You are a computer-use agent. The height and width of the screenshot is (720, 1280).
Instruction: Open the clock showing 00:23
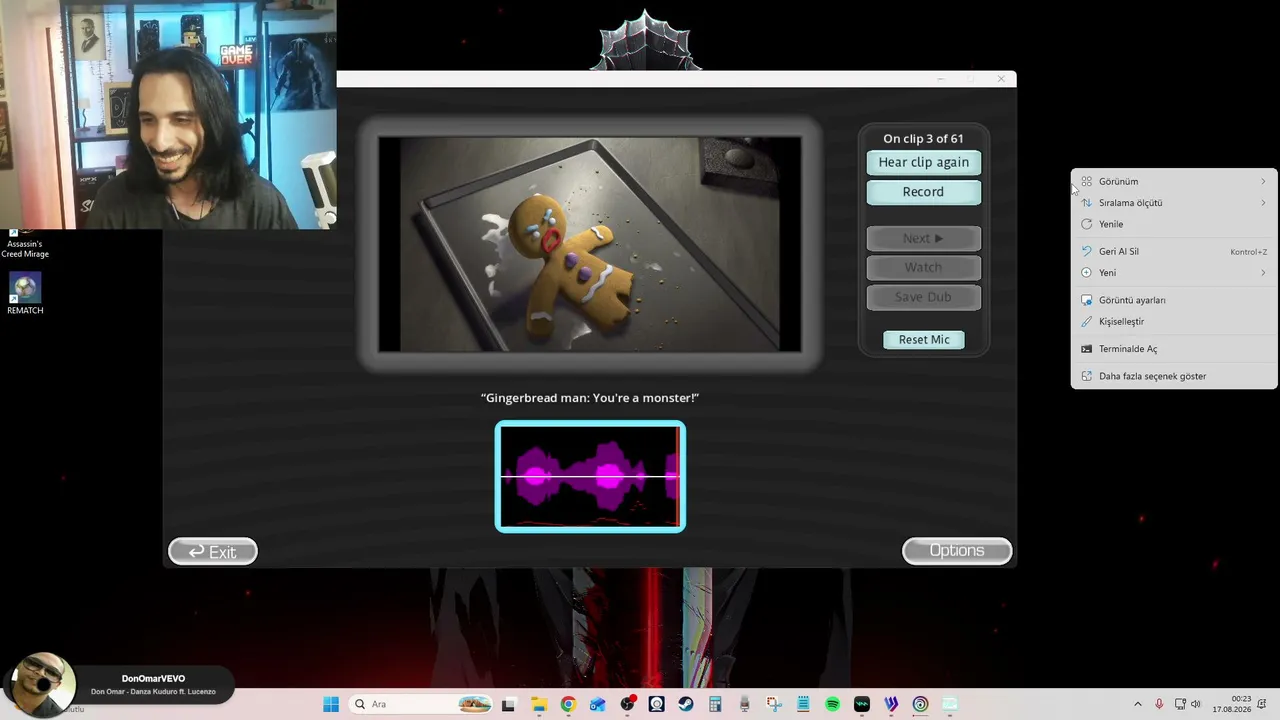point(1232,704)
